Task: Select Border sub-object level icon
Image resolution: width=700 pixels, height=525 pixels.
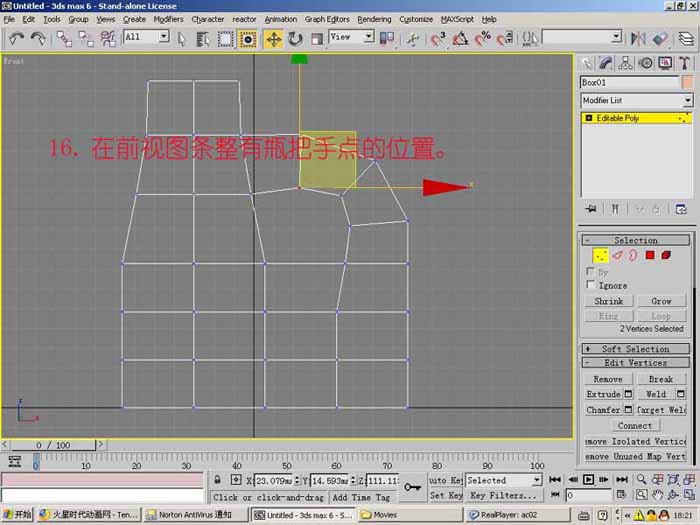Action: (633, 255)
